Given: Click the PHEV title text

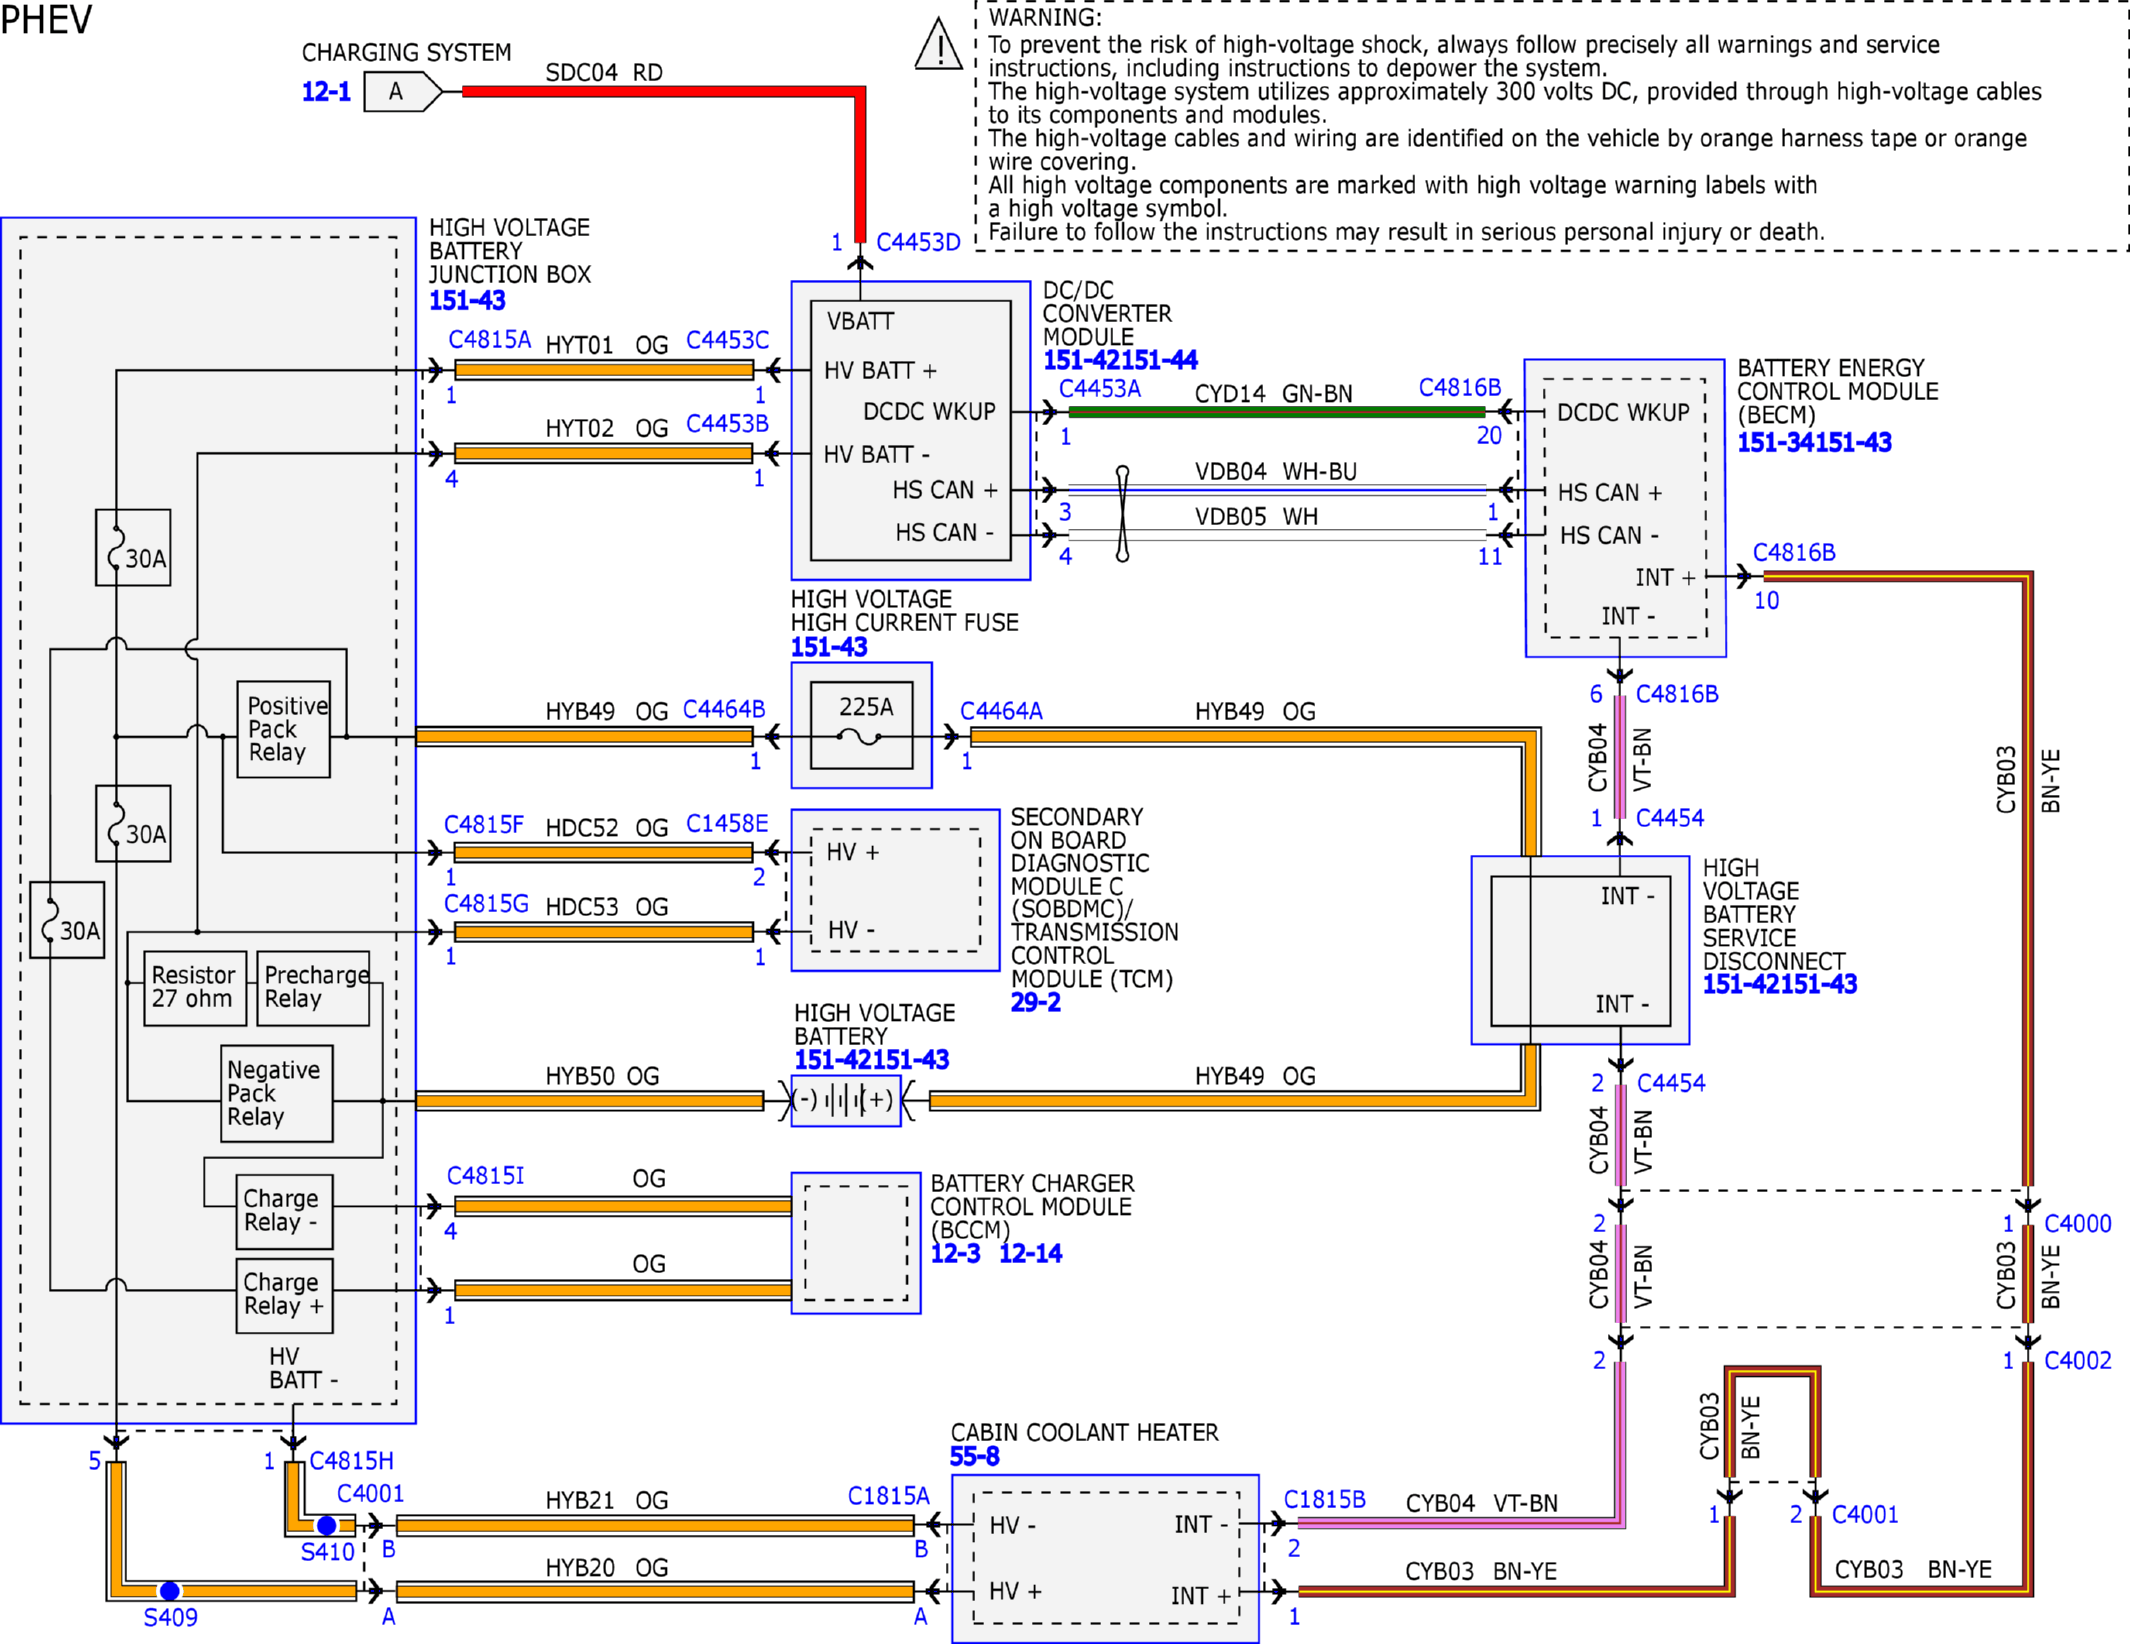Looking at the screenshot, I should coord(46,20).
